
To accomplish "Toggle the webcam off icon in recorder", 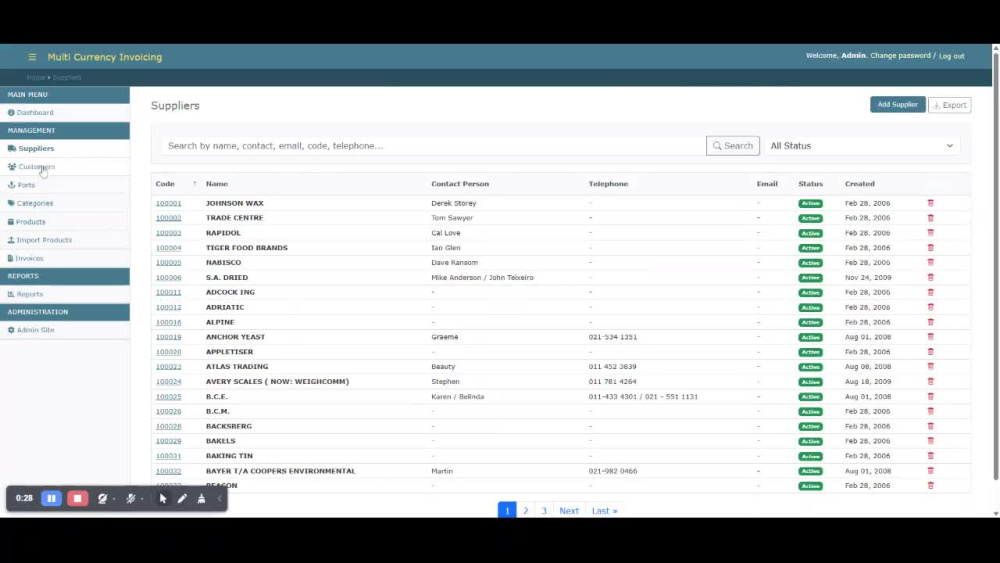I will tap(102, 499).
